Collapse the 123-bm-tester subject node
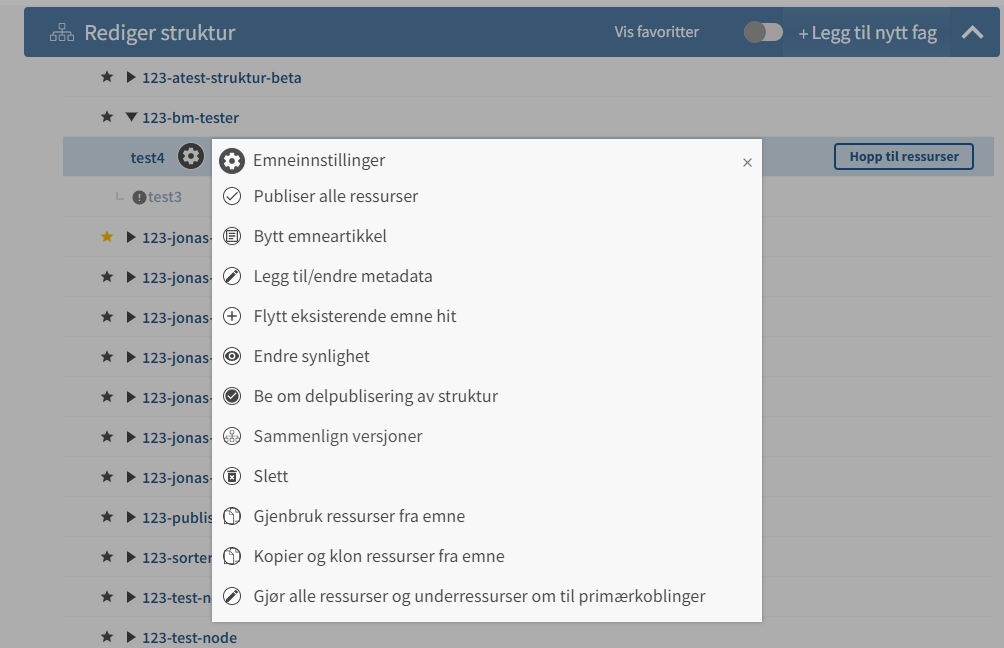This screenshot has height=648, width=1004. pyautogui.click(x=131, y=117)
